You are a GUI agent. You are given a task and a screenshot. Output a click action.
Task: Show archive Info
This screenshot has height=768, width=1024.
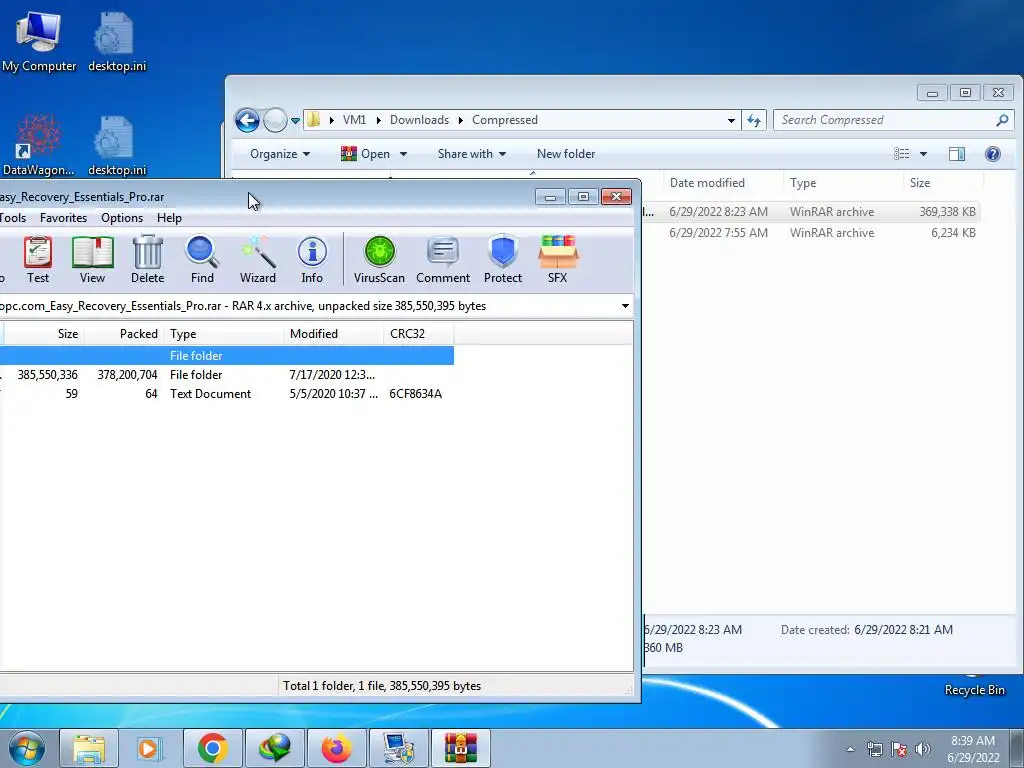pyautogui.click(x=312, y=259)
